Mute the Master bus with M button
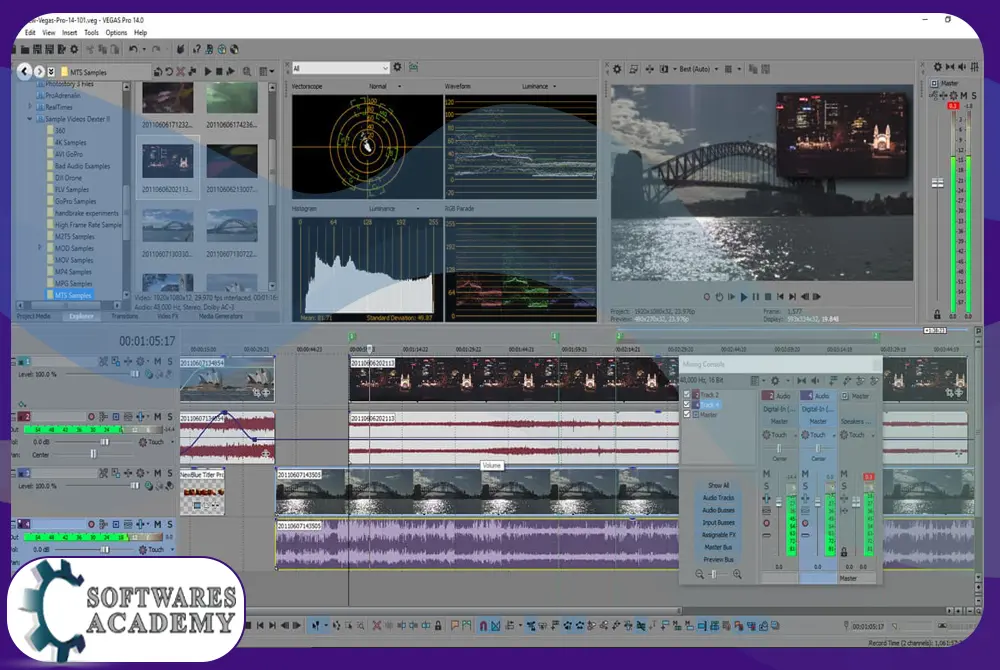The image size is (1000, 670). (x=964, y=96)
